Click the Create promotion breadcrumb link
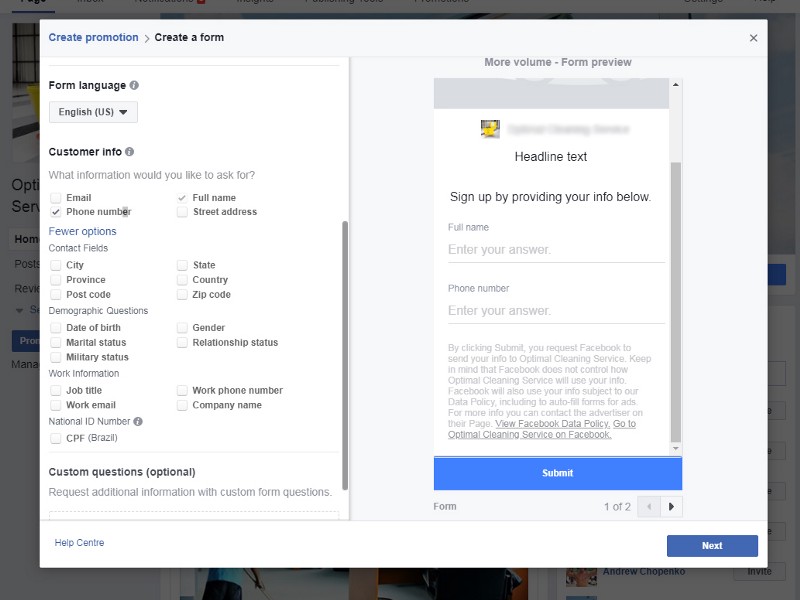Image resolution: width=800 pixels, height=600 pixels. 93,37
